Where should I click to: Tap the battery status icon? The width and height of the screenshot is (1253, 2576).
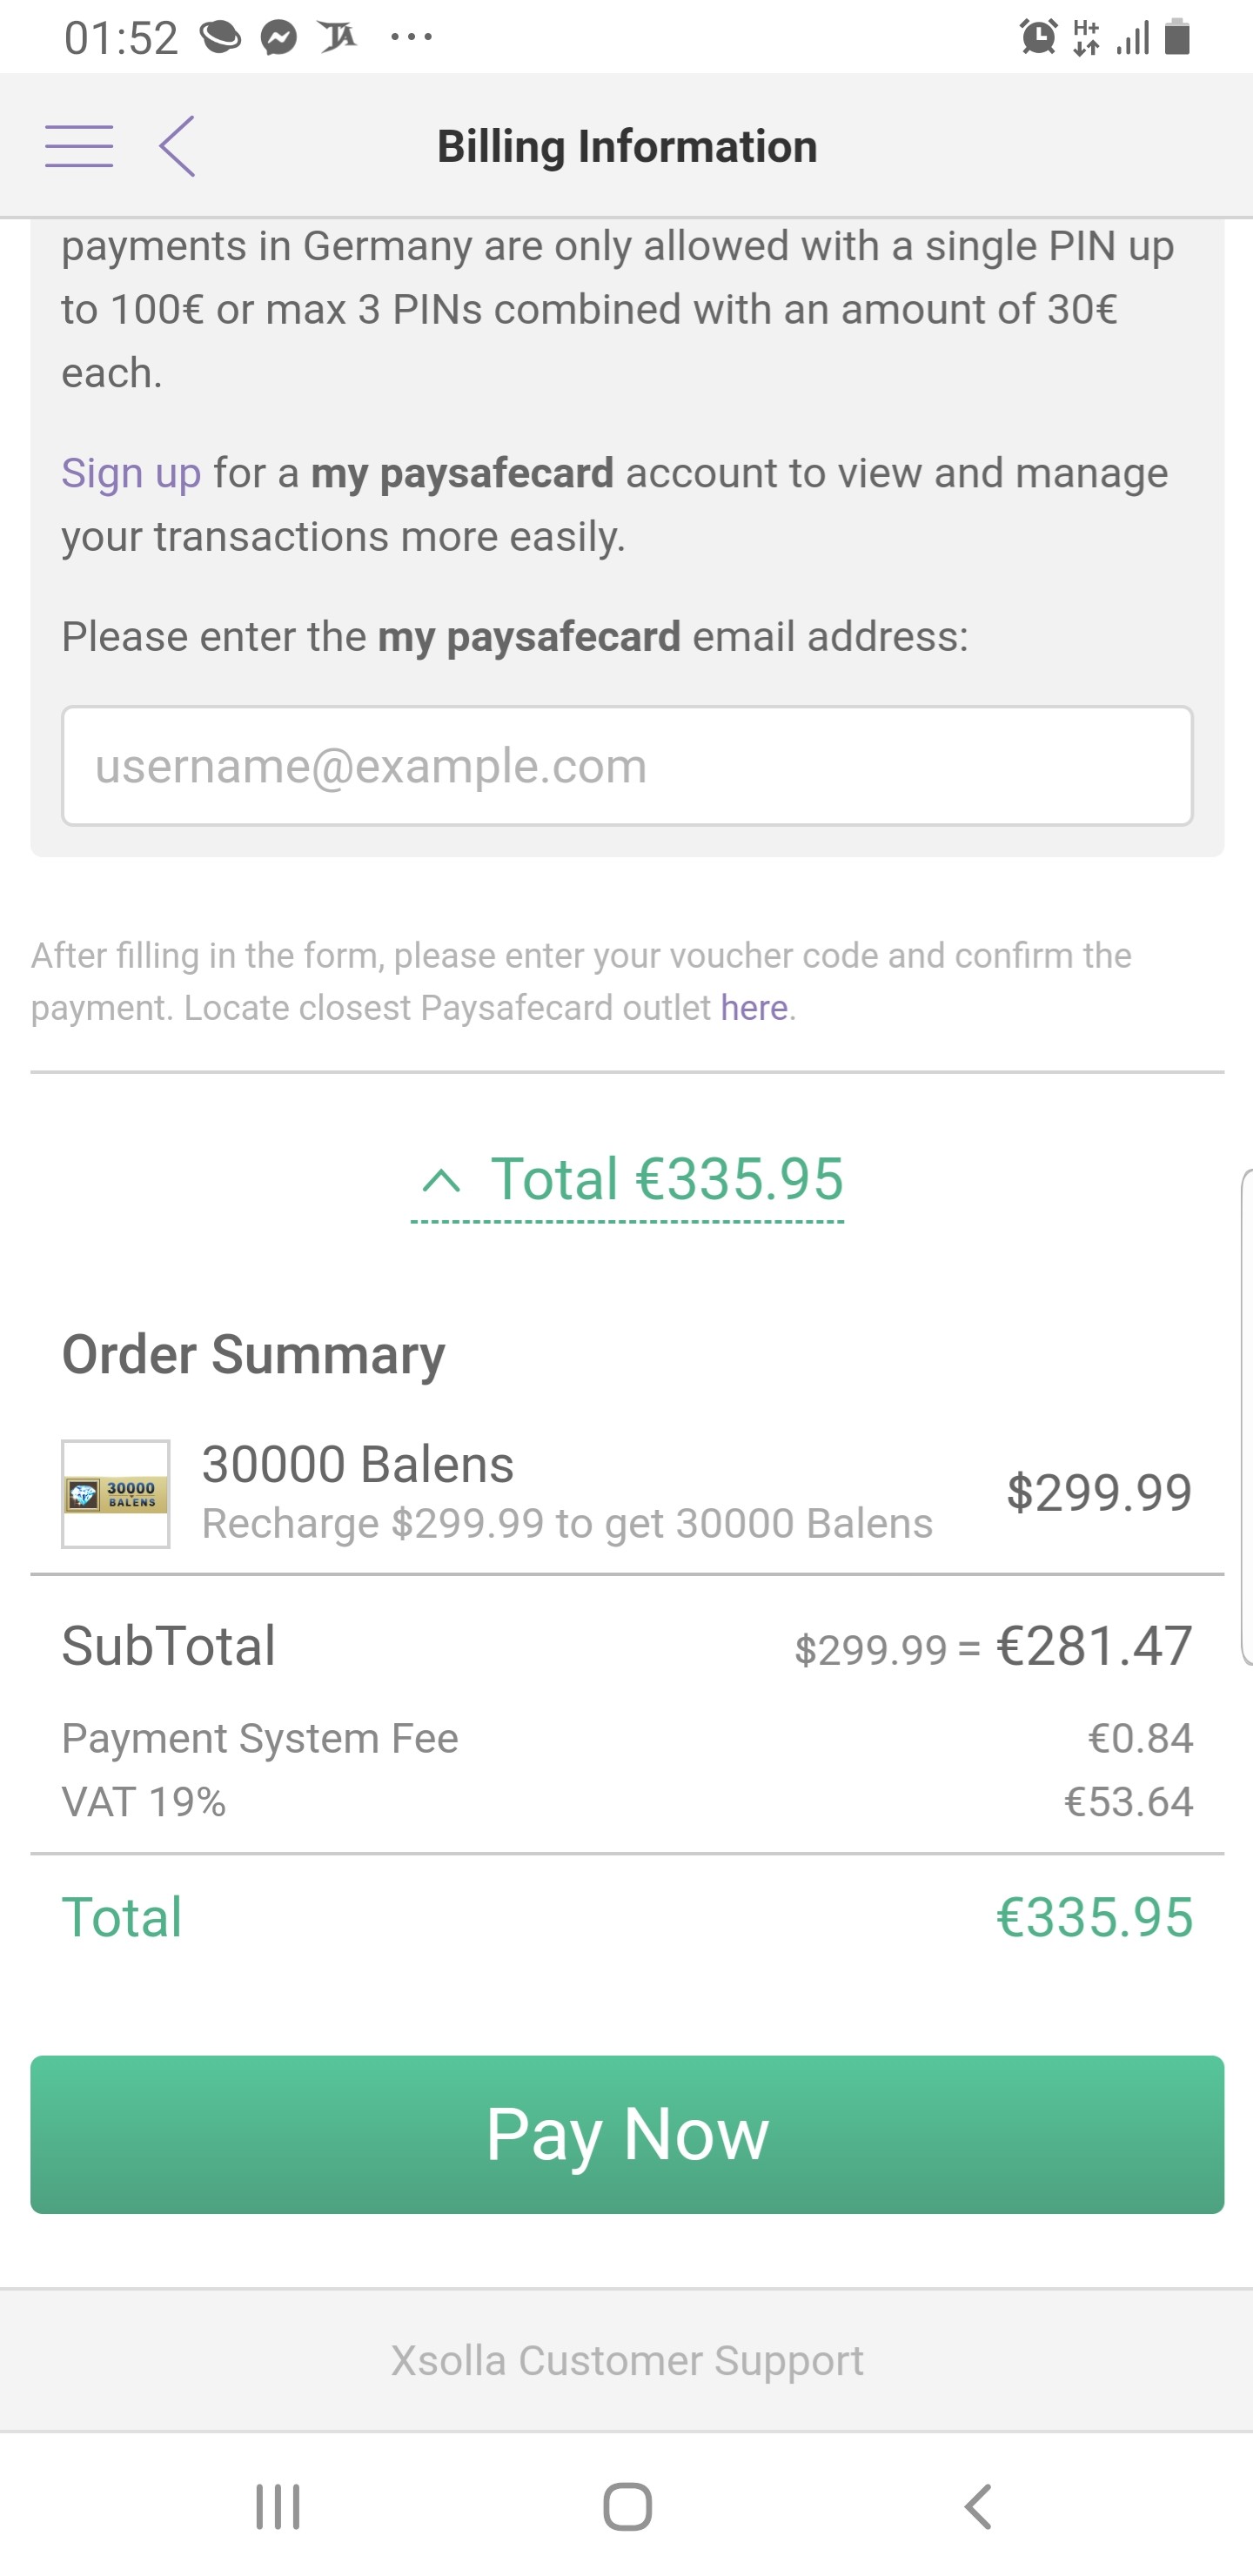[x=1178, y=38]
